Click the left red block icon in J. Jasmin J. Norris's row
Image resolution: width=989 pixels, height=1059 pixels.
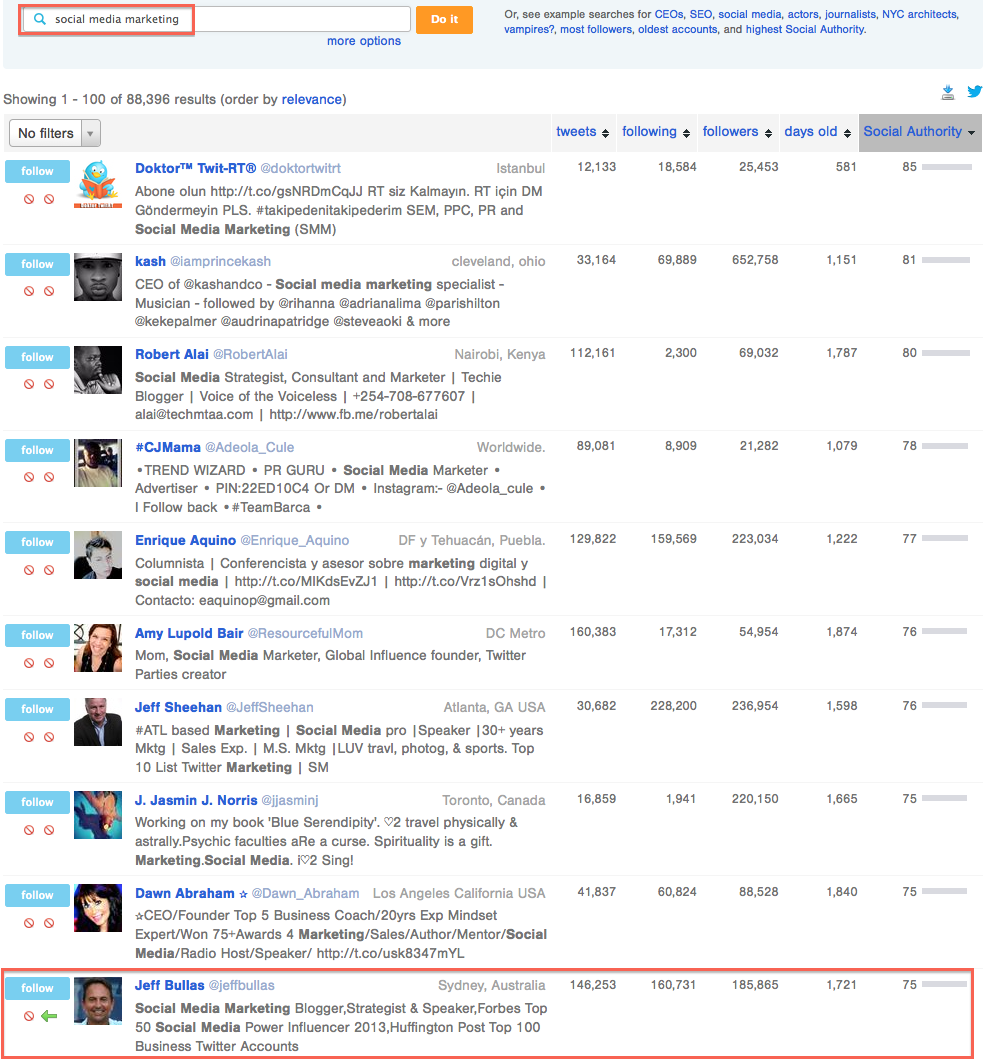(x=29, y=830)
